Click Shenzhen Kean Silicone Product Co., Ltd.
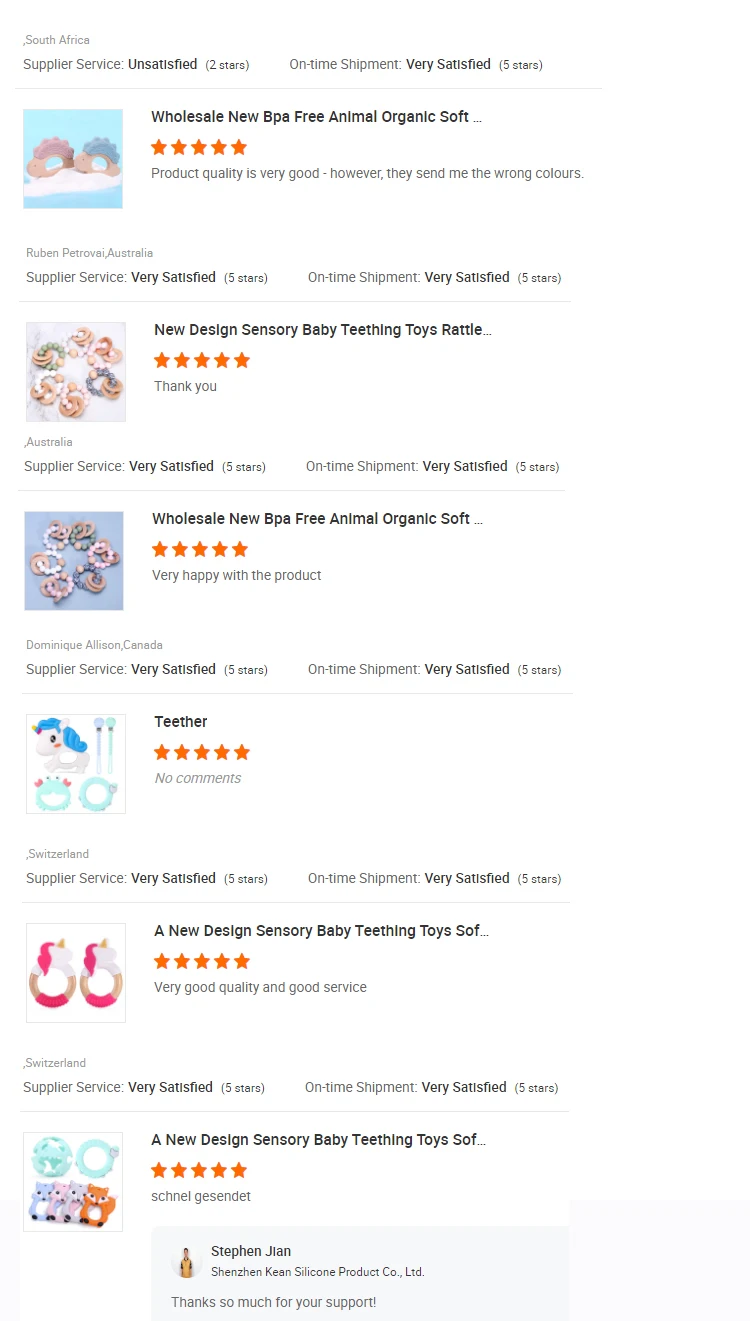The image size is (750, 1321). pos(317,1272)
